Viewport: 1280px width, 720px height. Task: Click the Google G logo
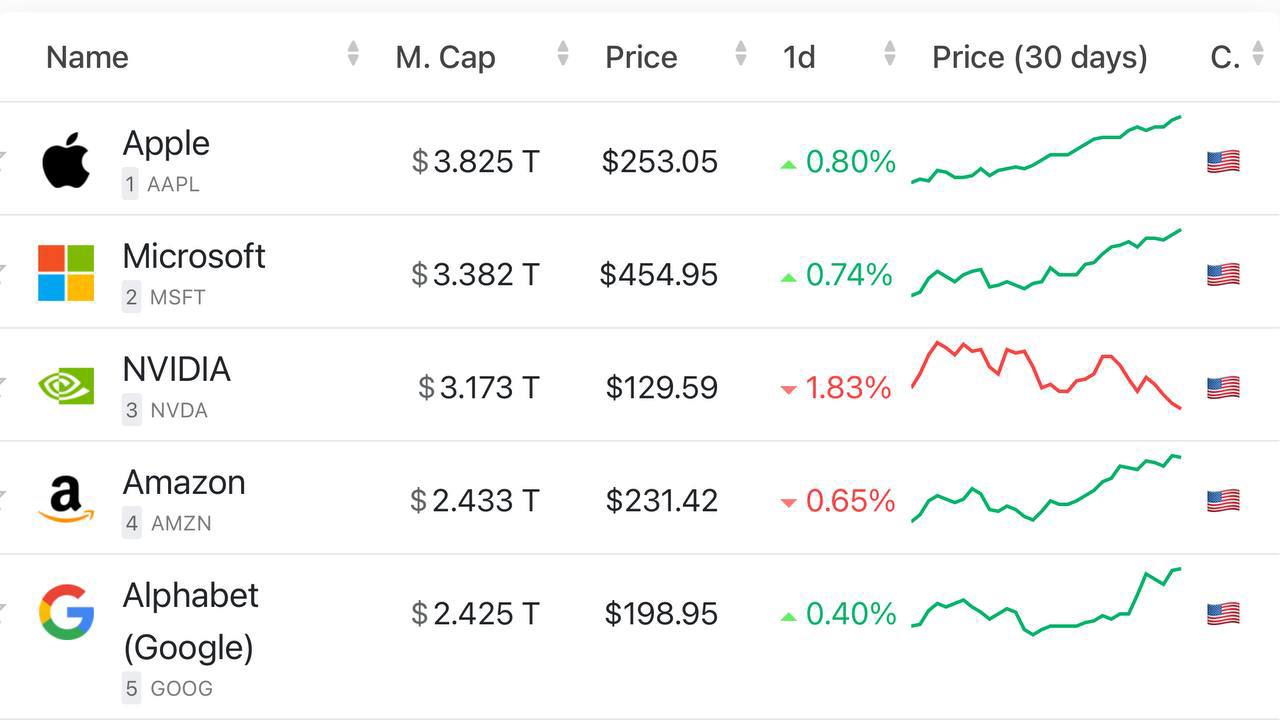coord(66,612)
